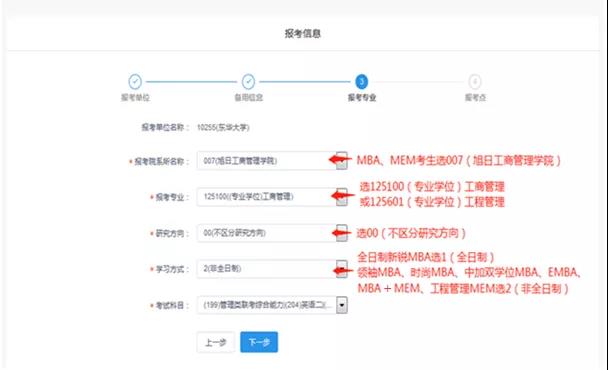
Task: Click the 上一步 button
Action: tap(216, 342)
